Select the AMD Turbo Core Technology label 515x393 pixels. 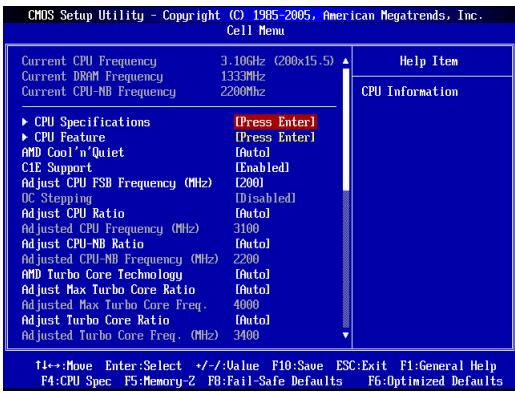[102, 275]
